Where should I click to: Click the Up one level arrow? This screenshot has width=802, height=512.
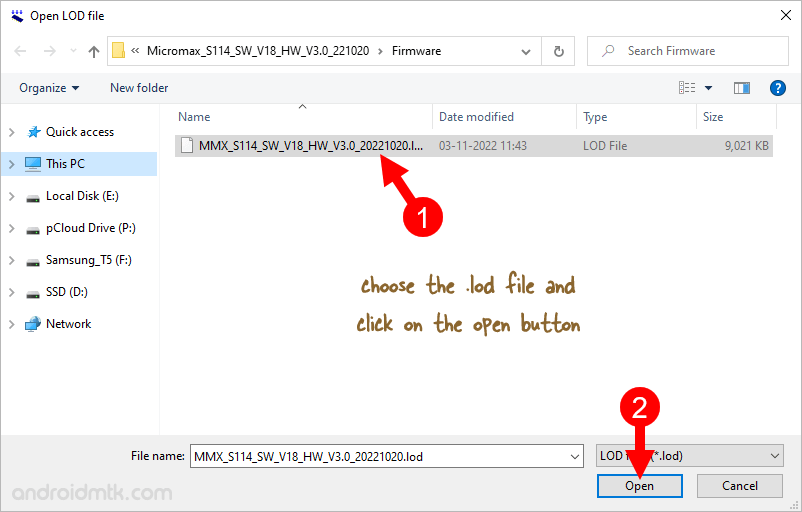point(94,51)
